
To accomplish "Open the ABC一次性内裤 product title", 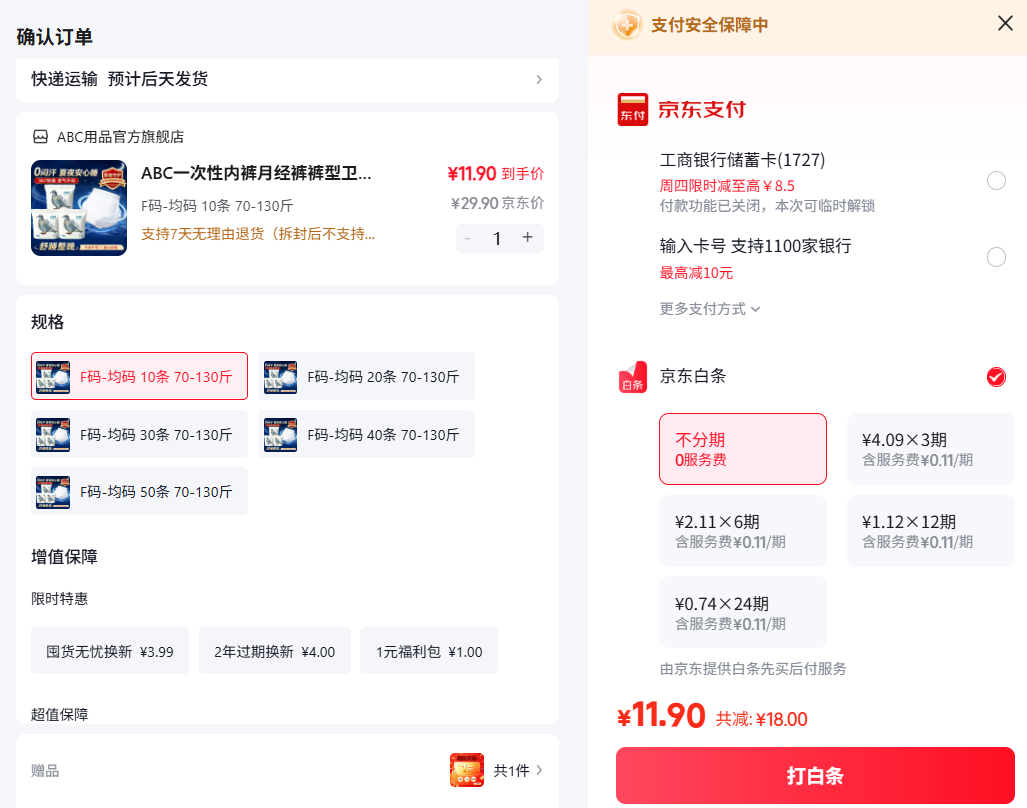I will click(256, 174).
